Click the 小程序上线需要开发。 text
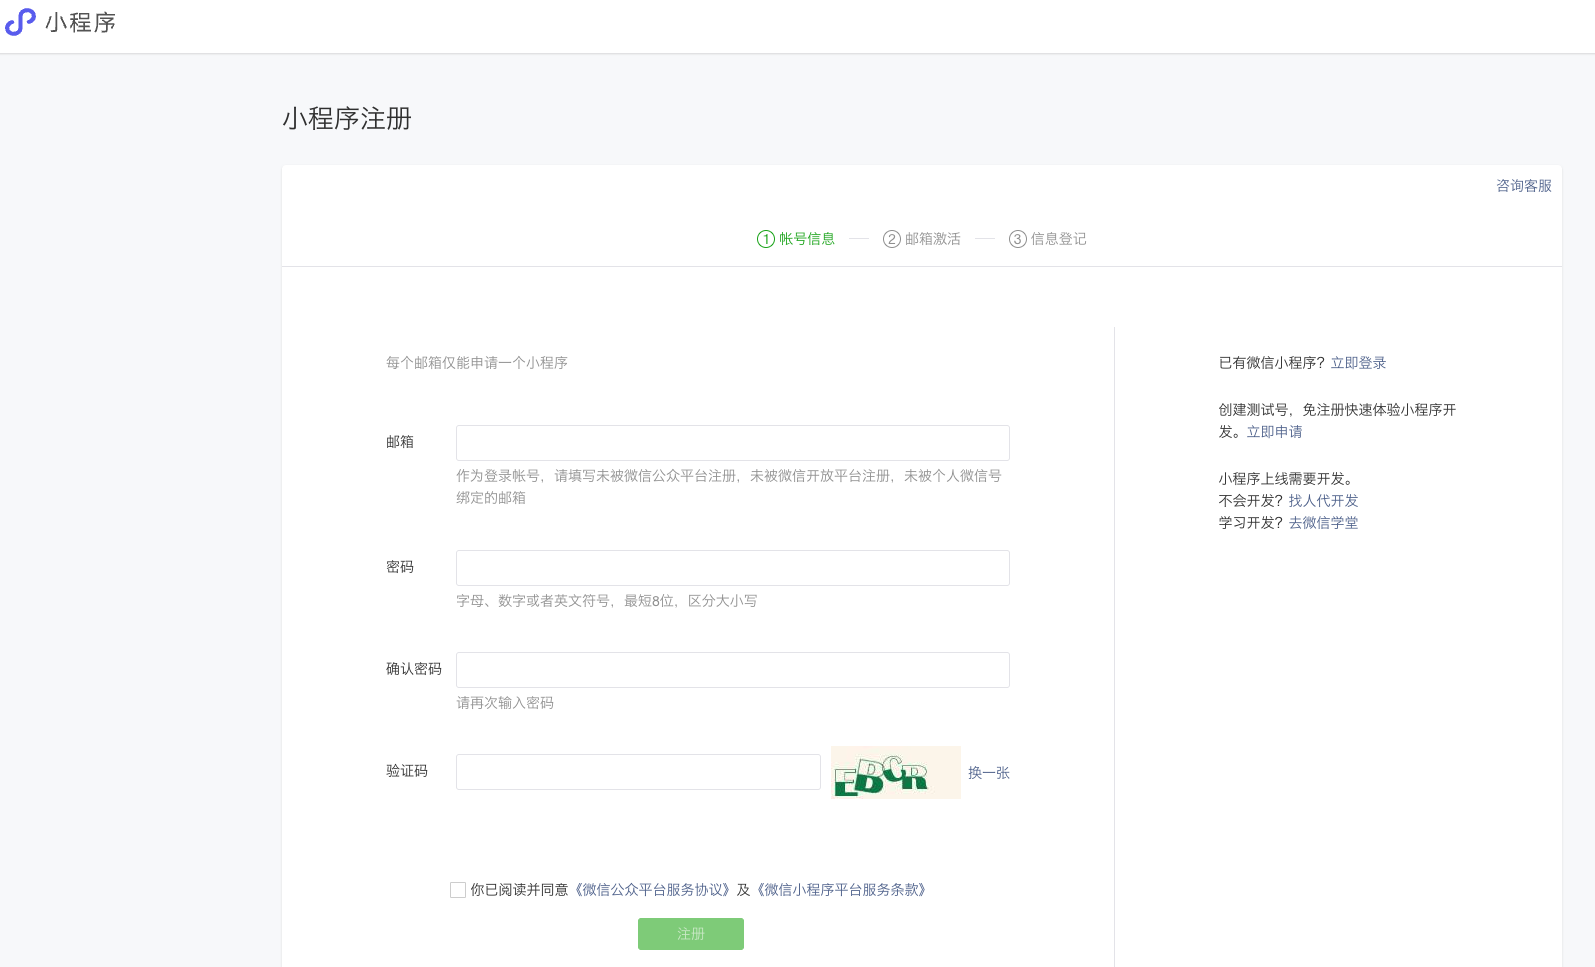Screen dimensions: 1595x967 coord(1288,479)
